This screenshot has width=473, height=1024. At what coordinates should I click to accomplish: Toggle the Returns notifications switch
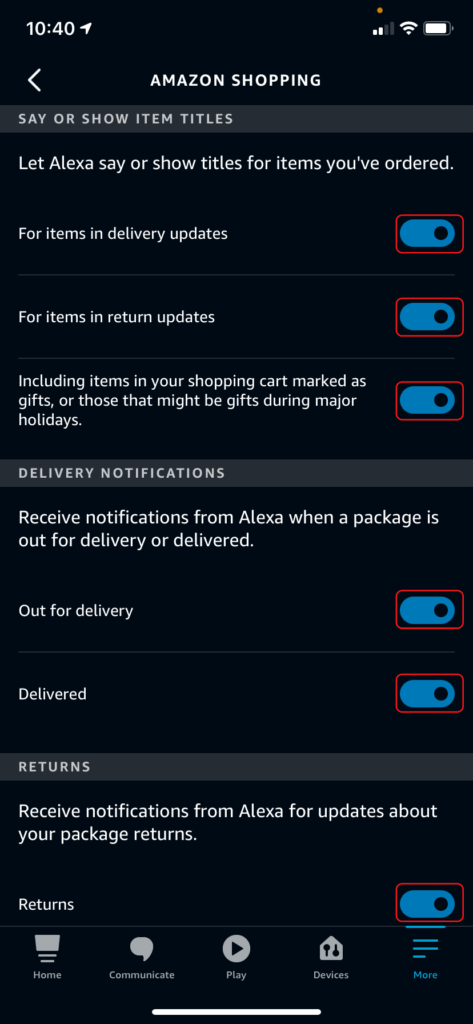pyautogui.click(x=427, y=903)
